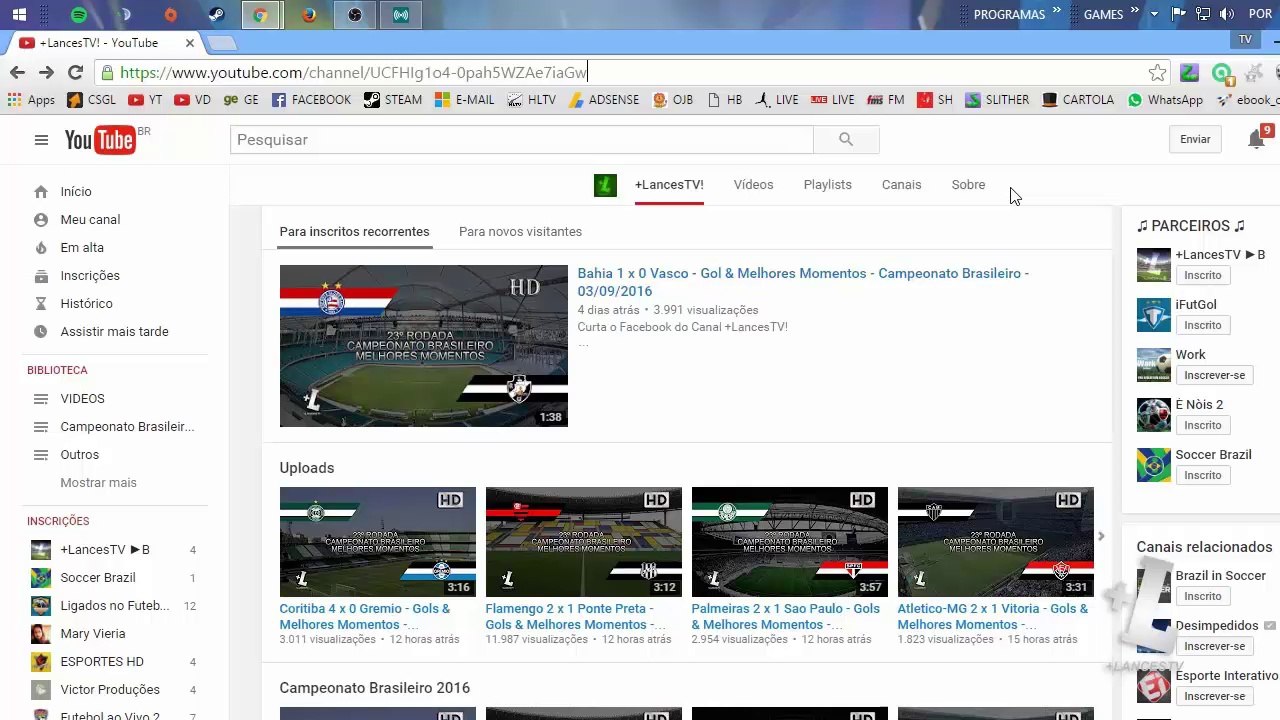The image size is (1280, 720).
Task: Open OBS Studio from the taskbar
Action: click(x=354, y=15)
